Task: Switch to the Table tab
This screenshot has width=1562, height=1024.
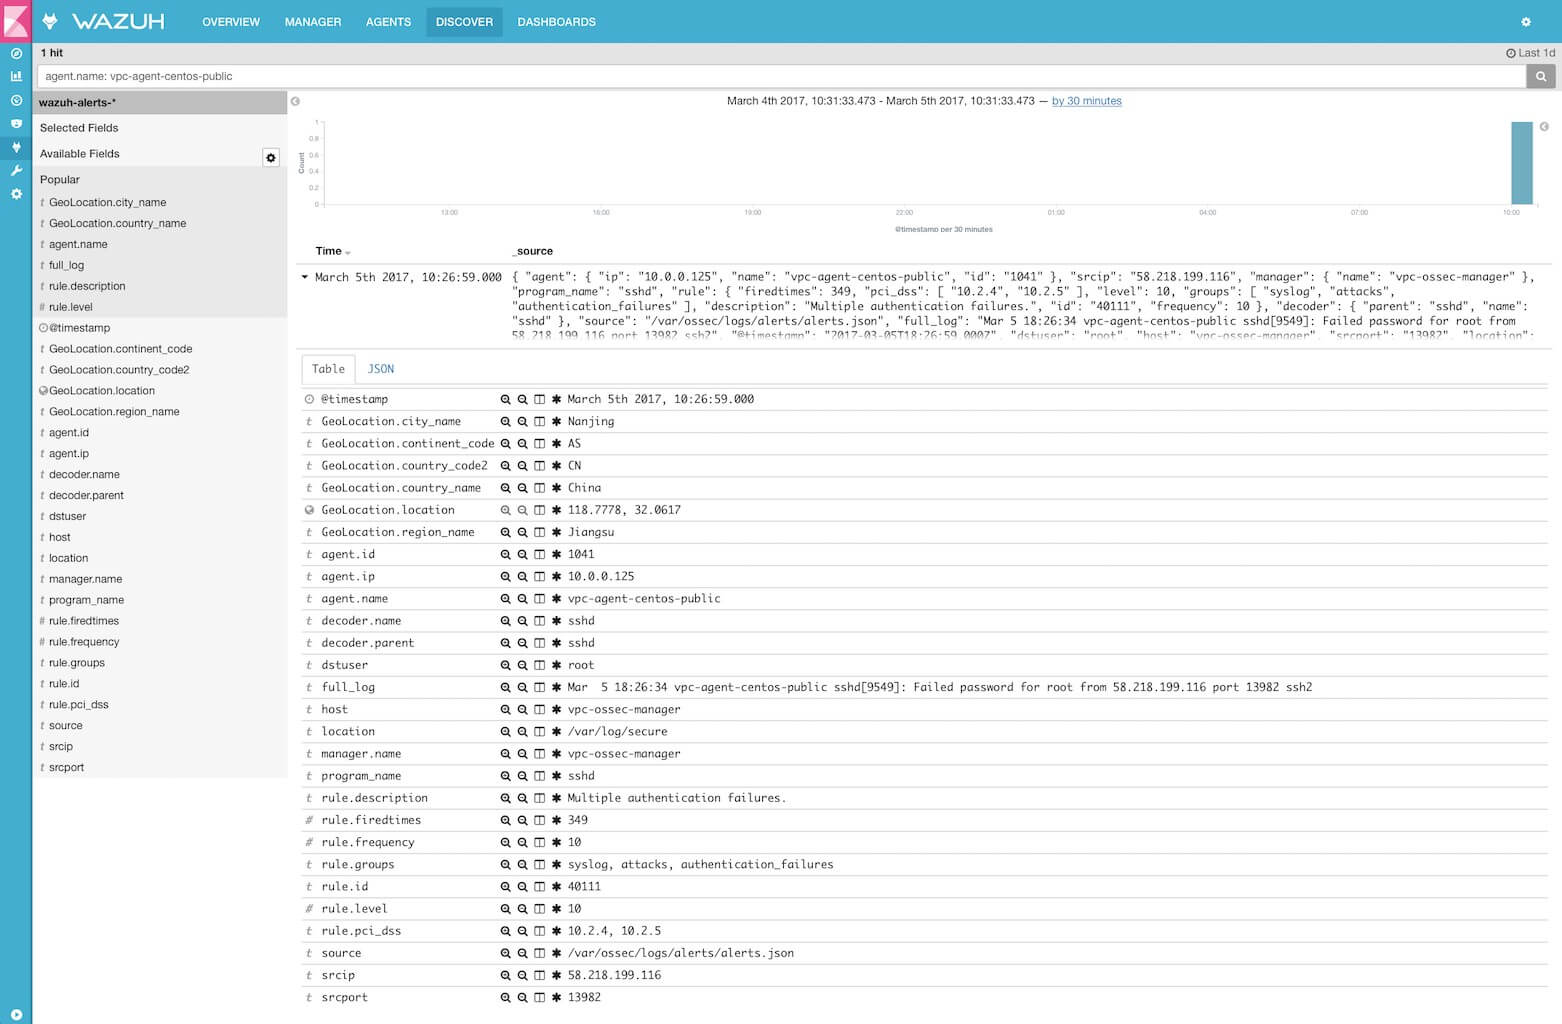Action: tap(328, 369)
